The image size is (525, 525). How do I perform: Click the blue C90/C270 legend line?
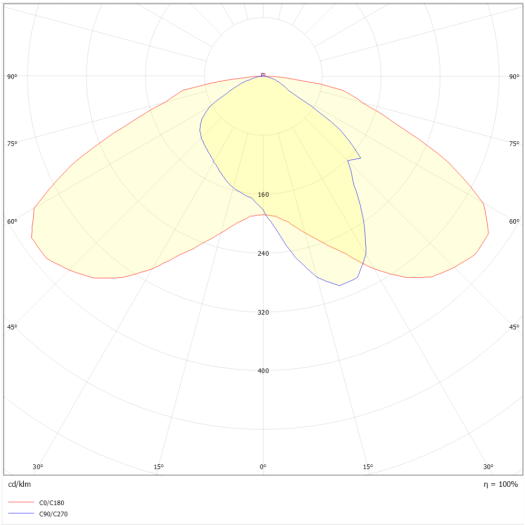click(x=21, y=513)
